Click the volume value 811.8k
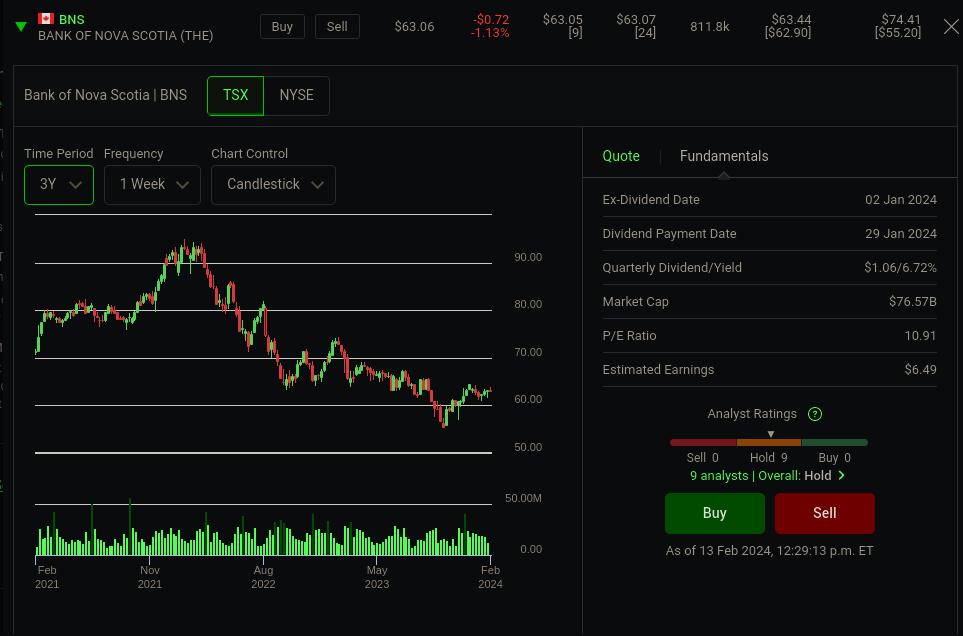Viewport: 963px width, 636px height. [x=709, y=26]
